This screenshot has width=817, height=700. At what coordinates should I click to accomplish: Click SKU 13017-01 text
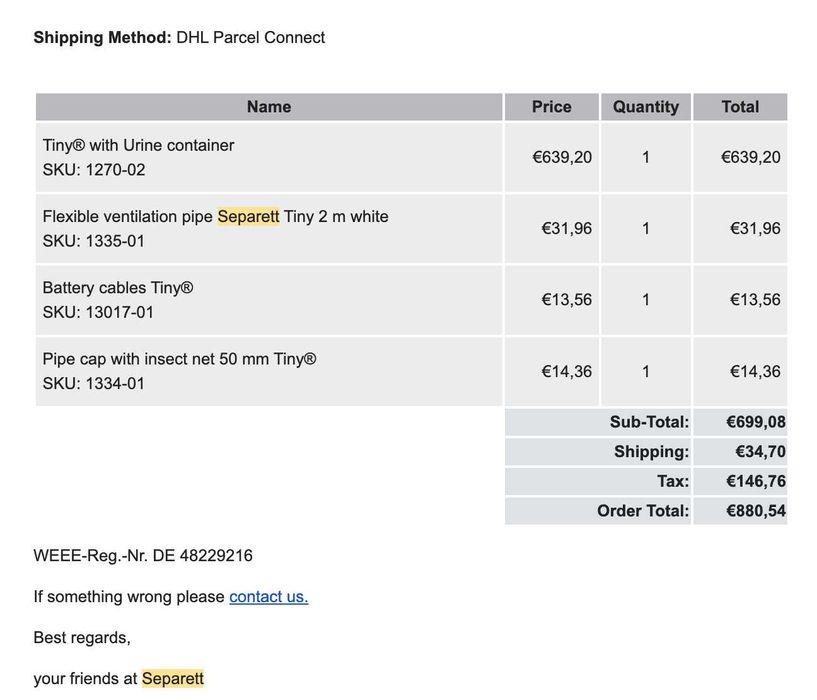(98, 312)
